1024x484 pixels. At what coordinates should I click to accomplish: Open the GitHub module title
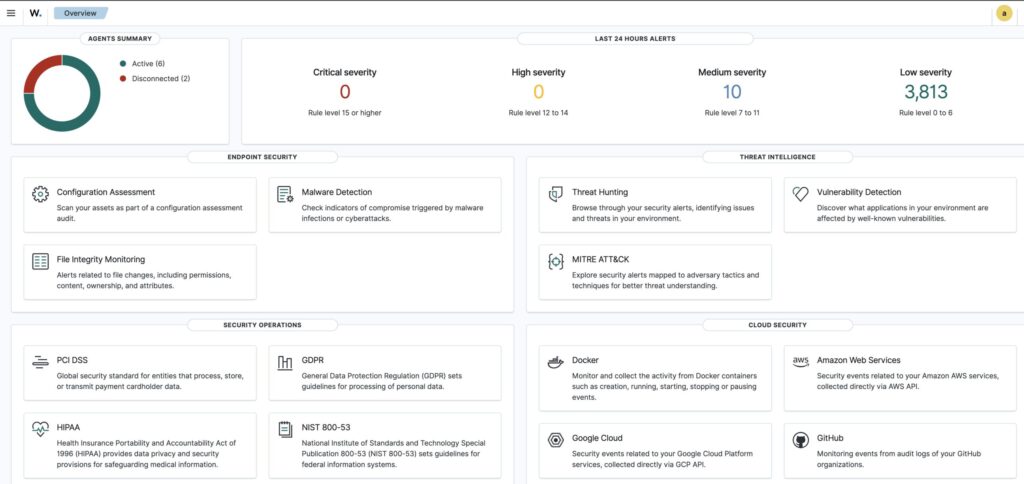(x=829, y=438)
